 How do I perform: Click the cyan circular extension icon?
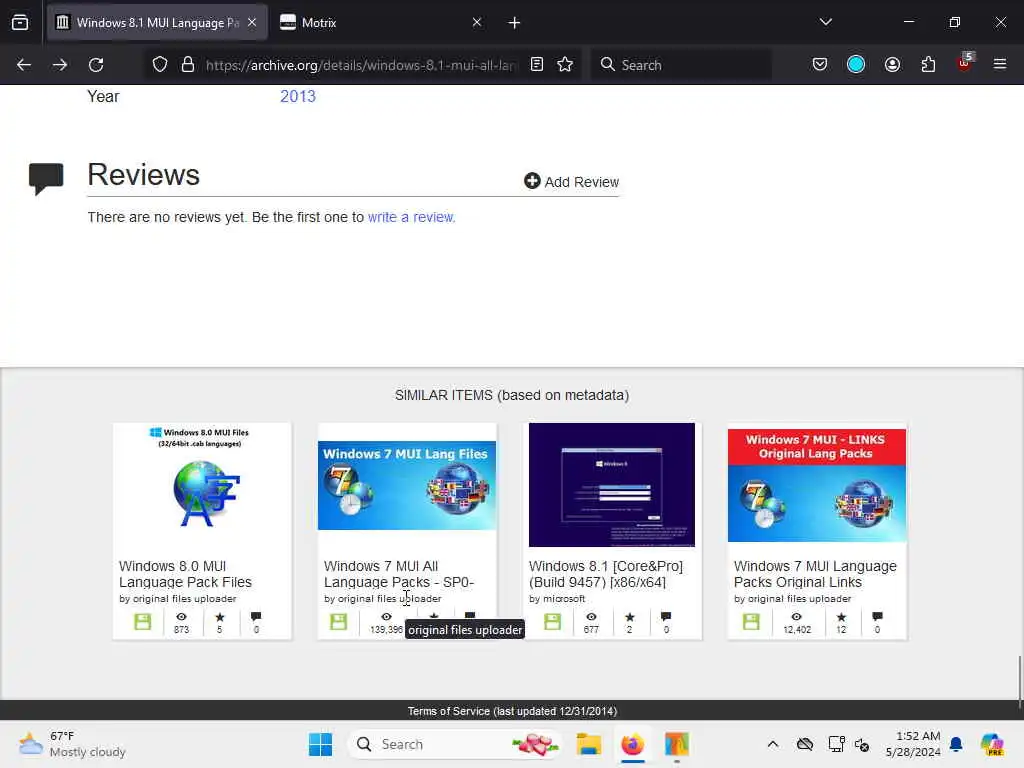tap(856, 64)
